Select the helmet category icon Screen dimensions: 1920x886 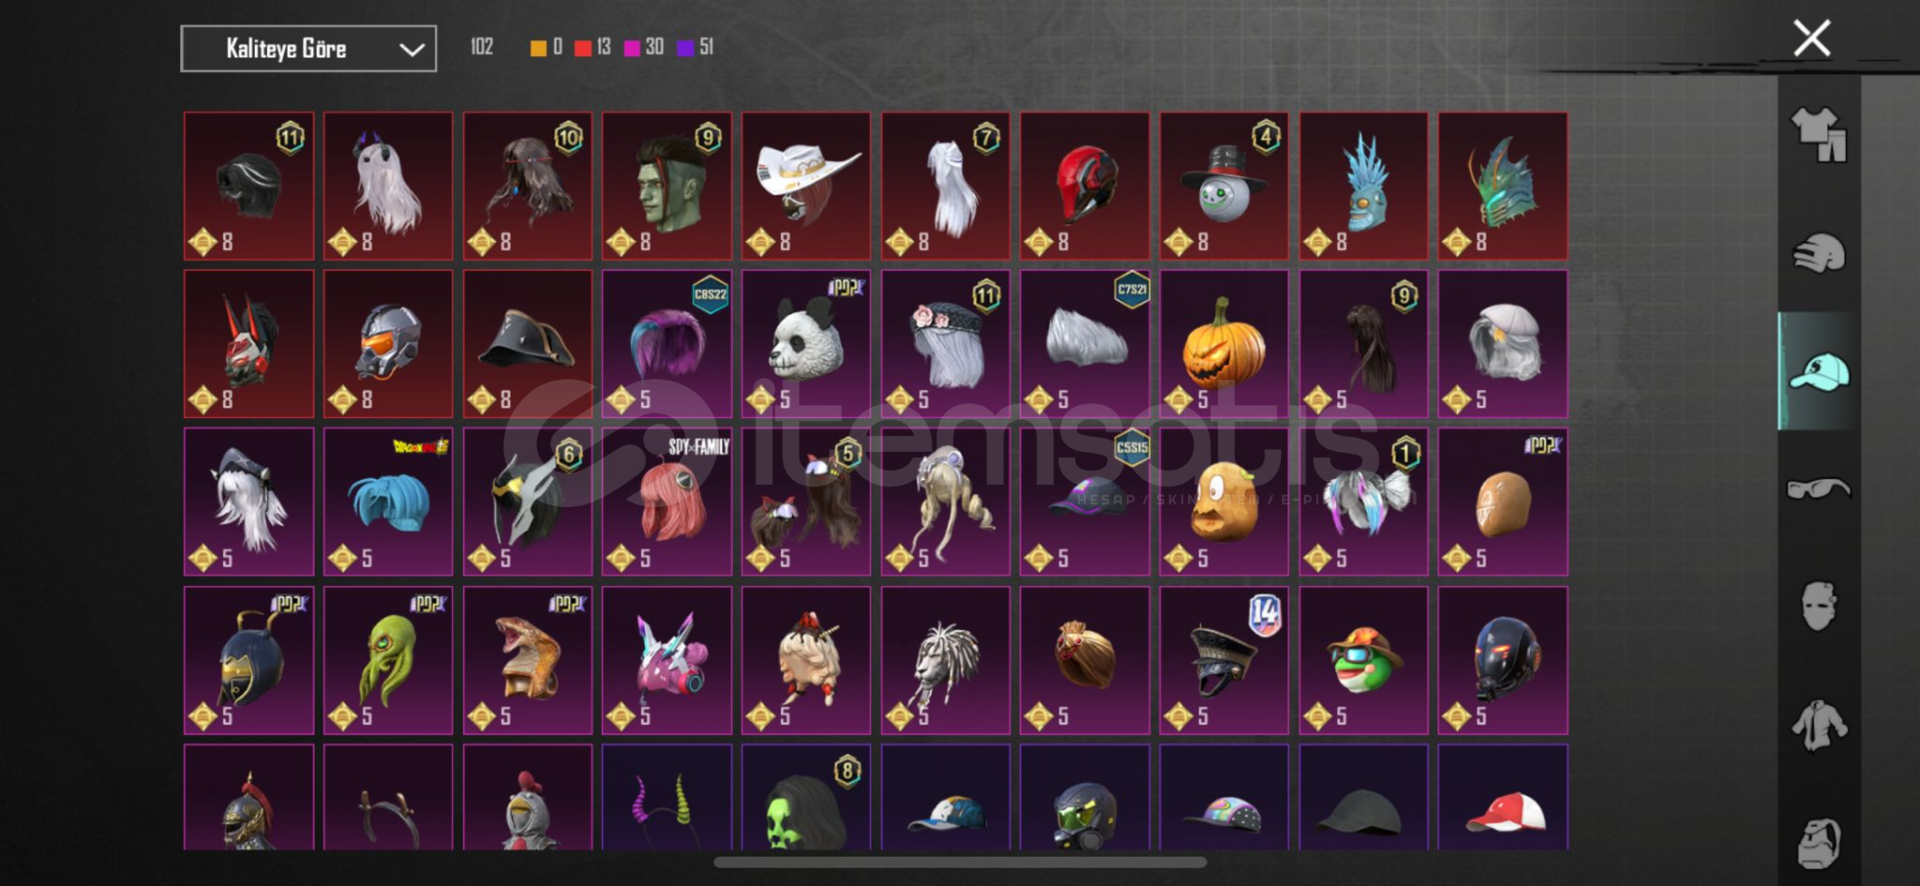[1818, 253]
